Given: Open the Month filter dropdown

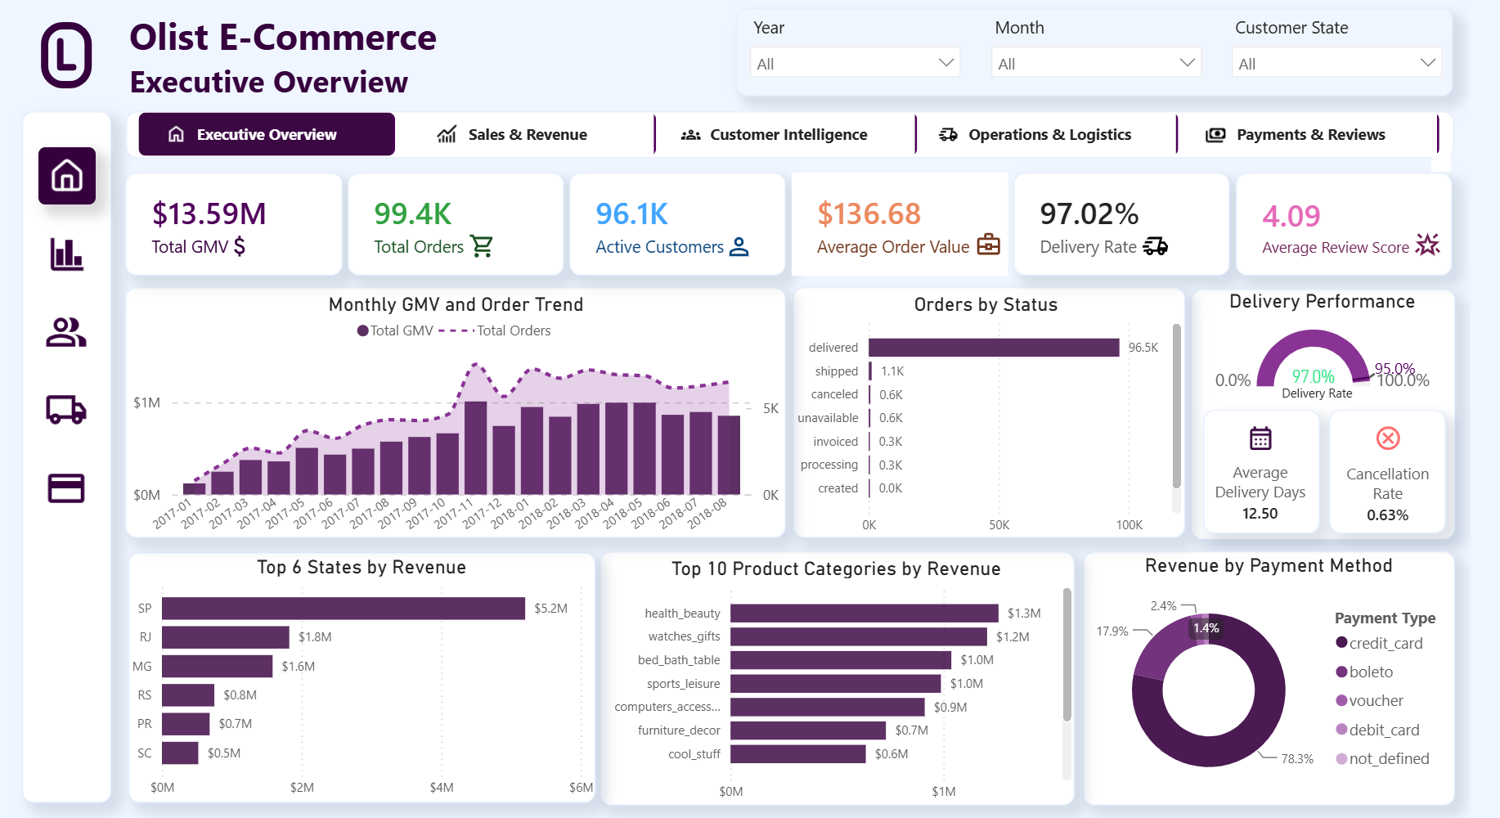Looking at the screenshot, I should tap(1096, 63).
